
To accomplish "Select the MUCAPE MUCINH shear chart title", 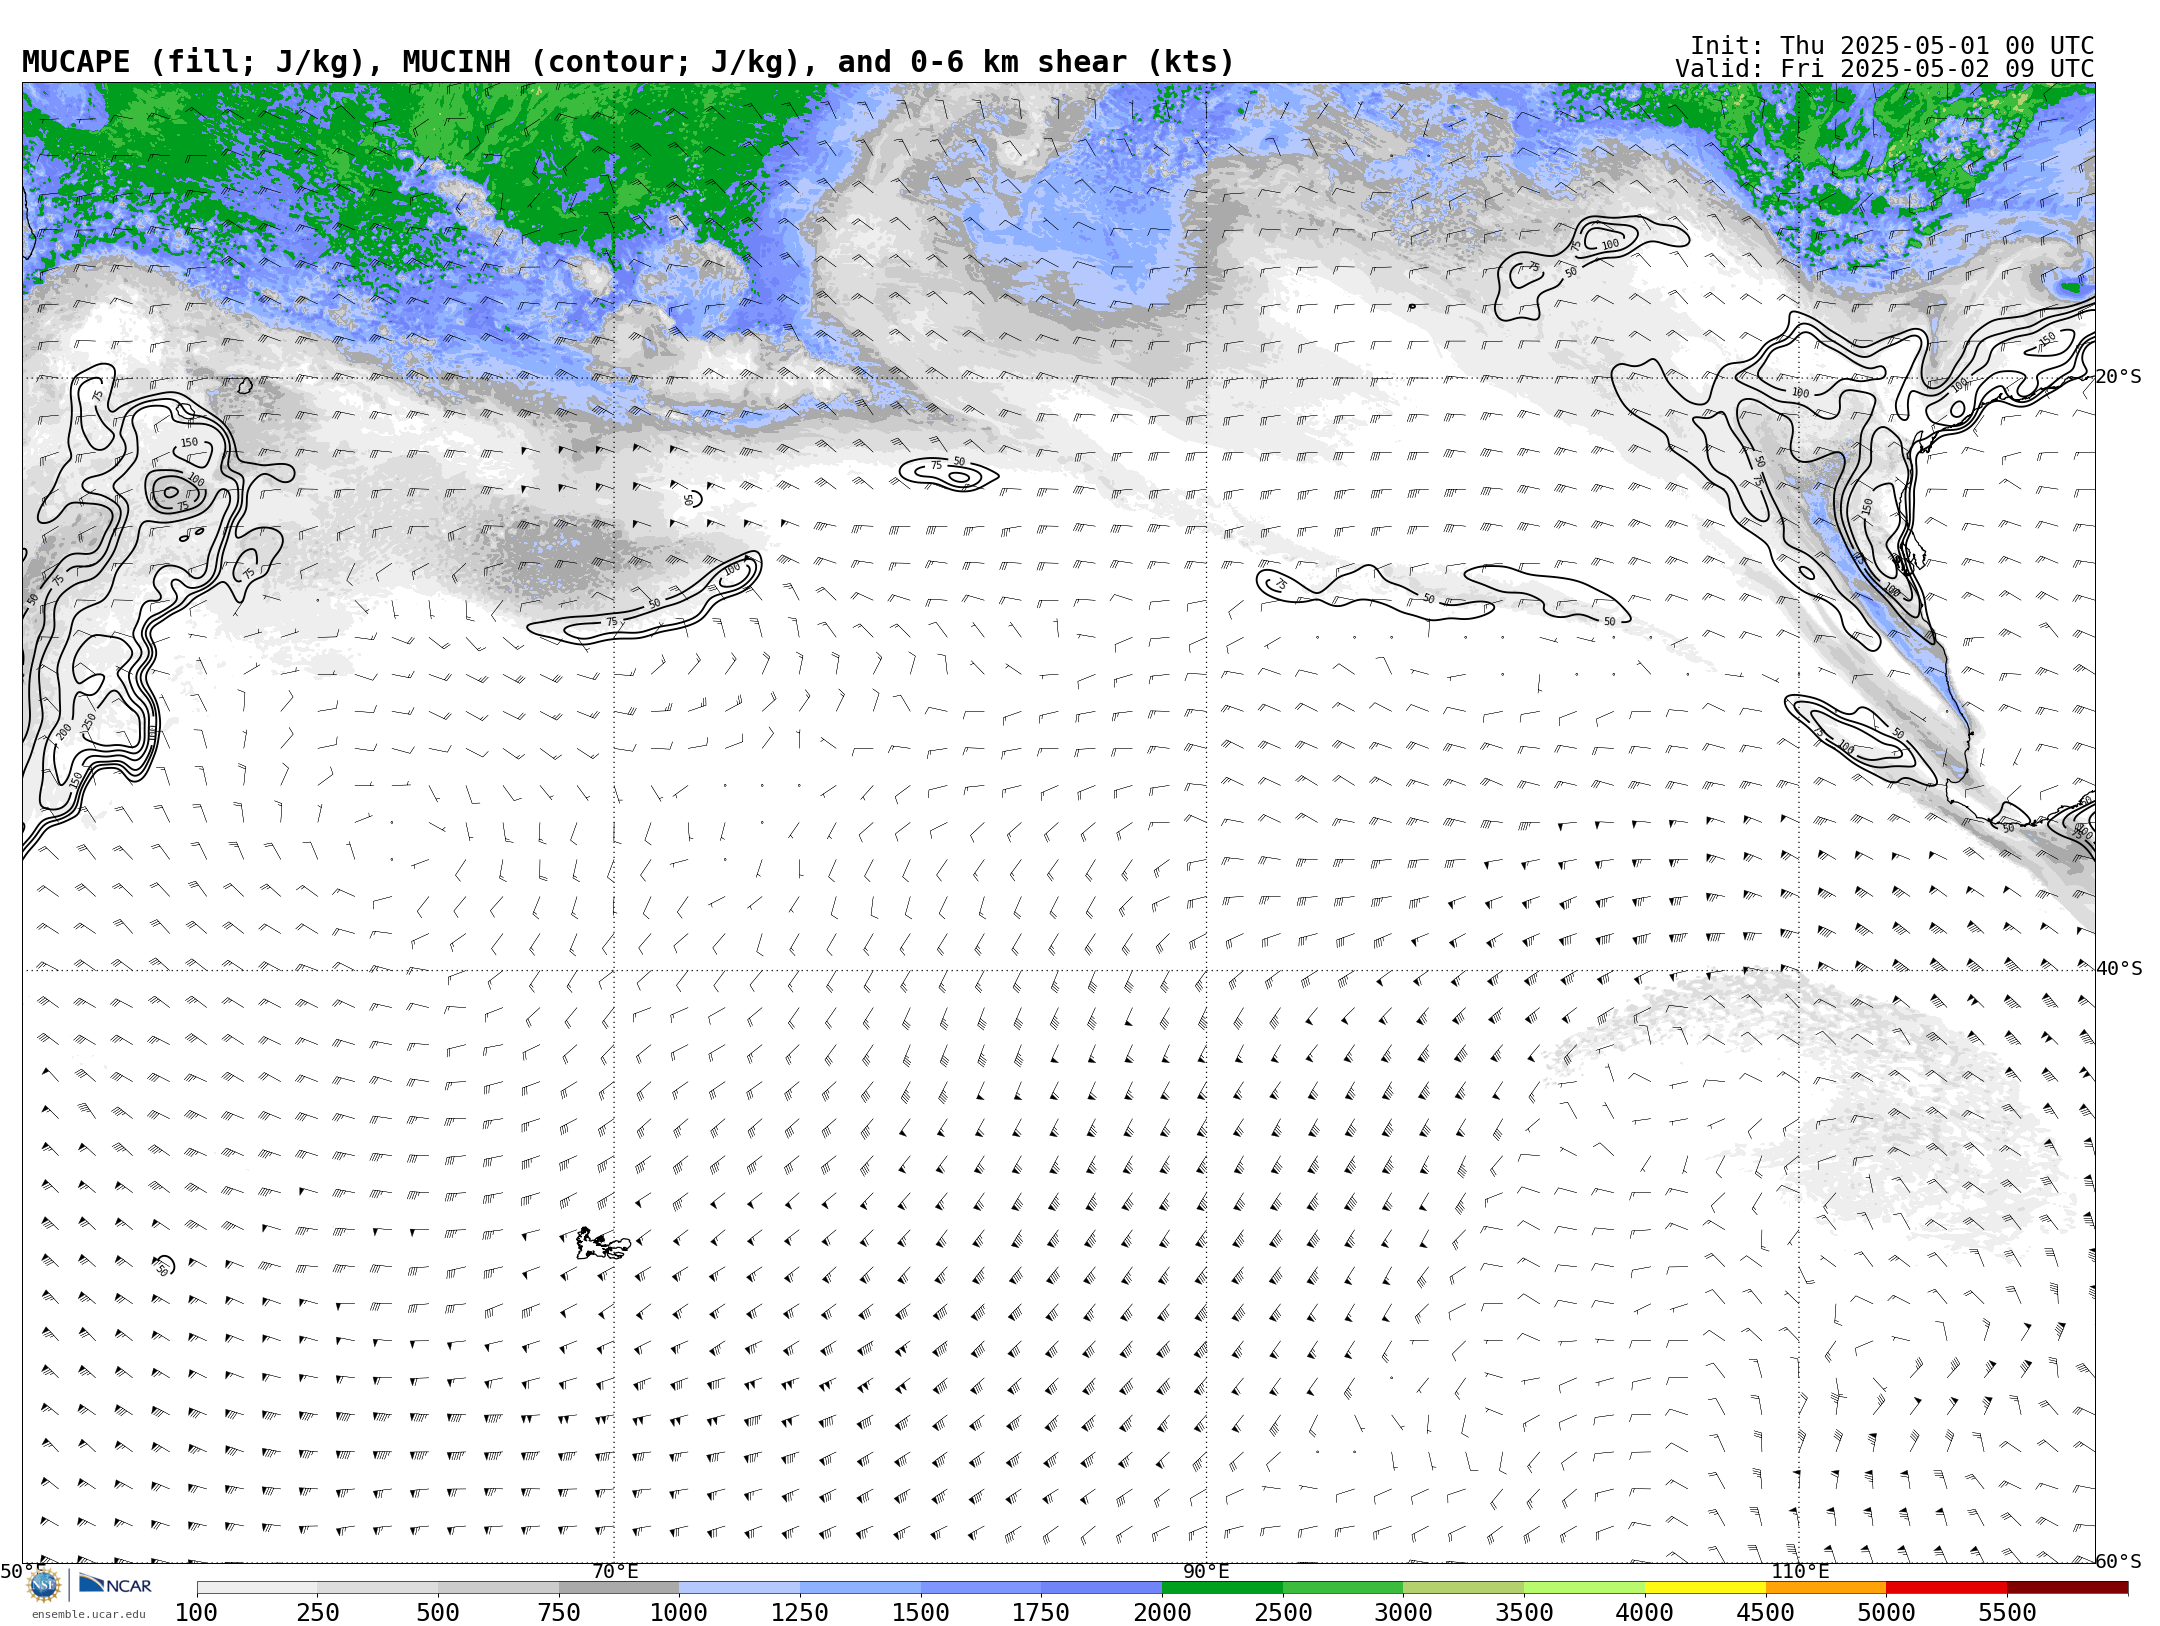I will tap(628, 62).
